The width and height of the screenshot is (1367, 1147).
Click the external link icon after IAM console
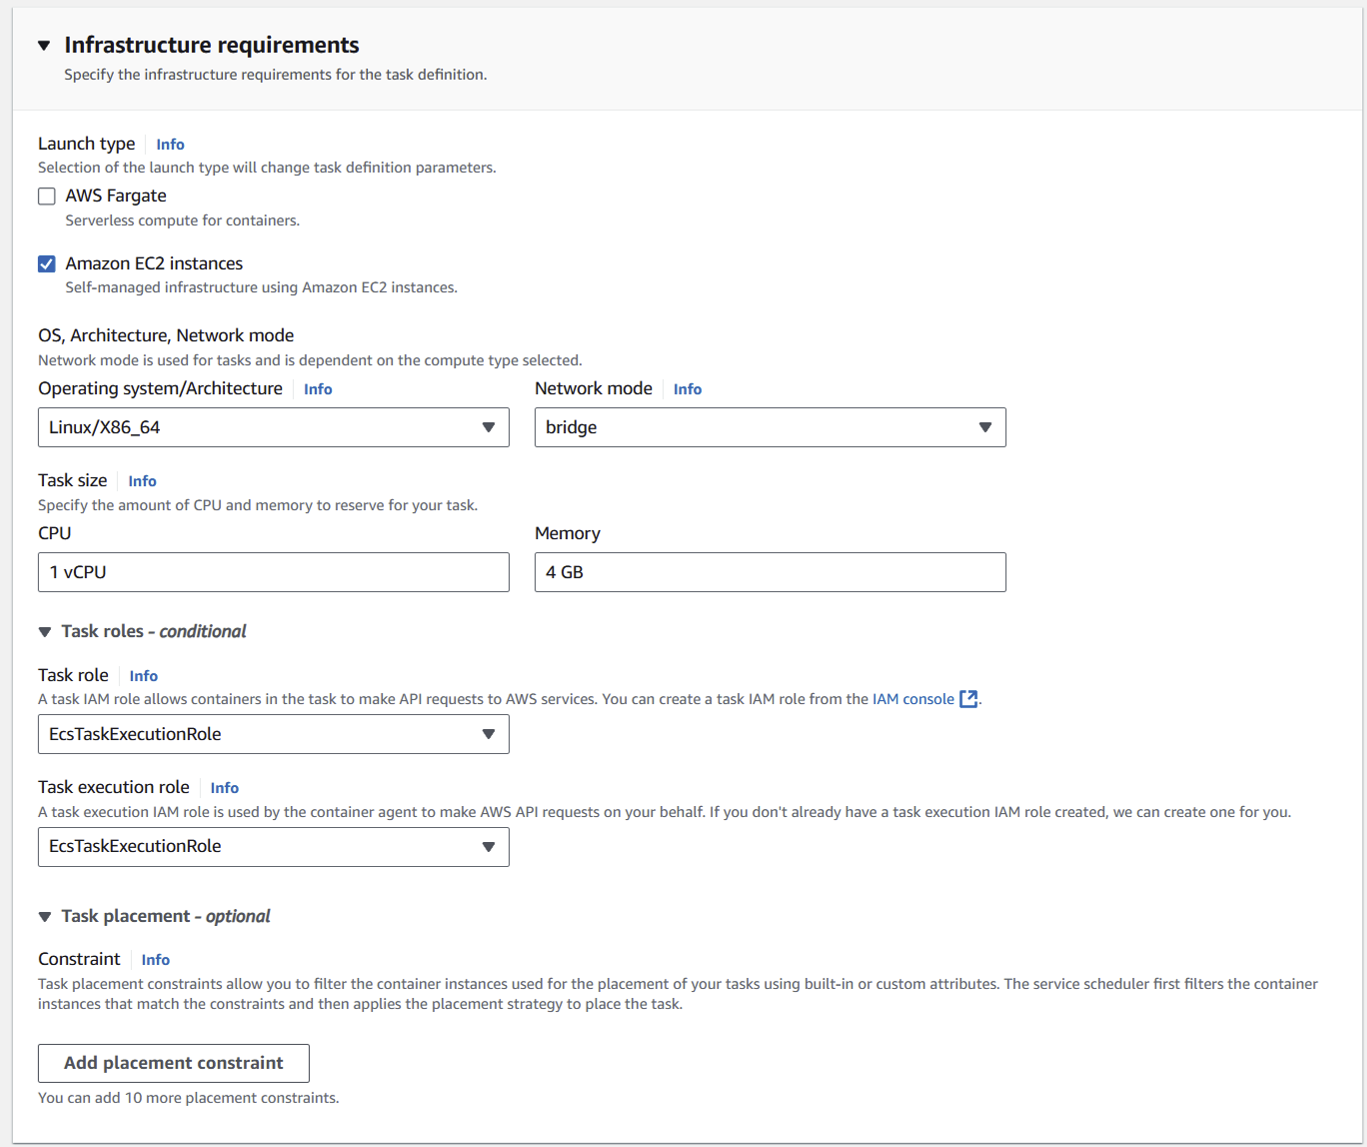pyautogui.click(x=968, y=699)
